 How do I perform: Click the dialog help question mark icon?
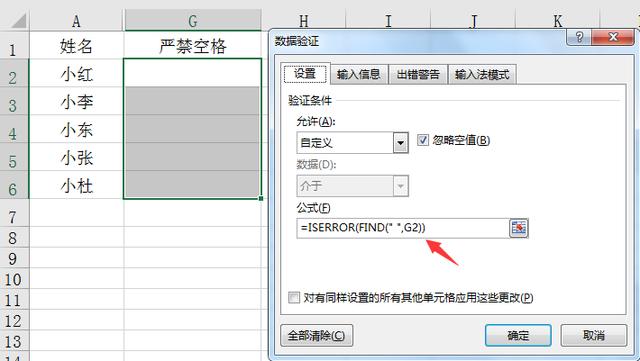[x=579, y=37]
